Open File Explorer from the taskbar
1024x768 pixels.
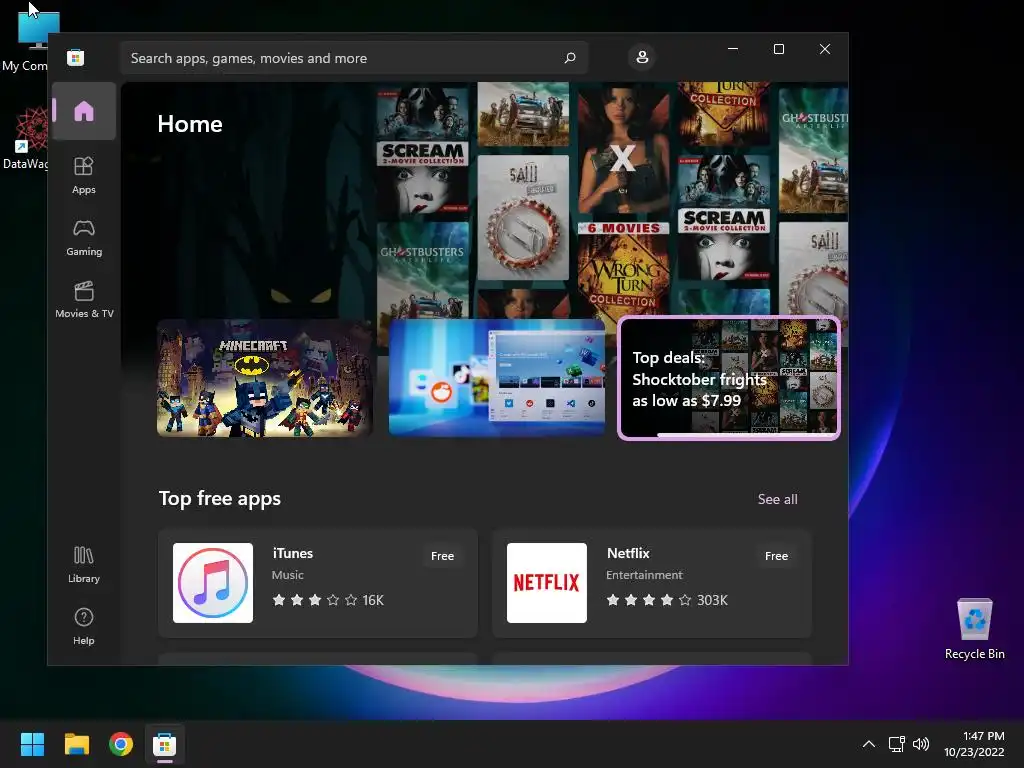(76, 744)
